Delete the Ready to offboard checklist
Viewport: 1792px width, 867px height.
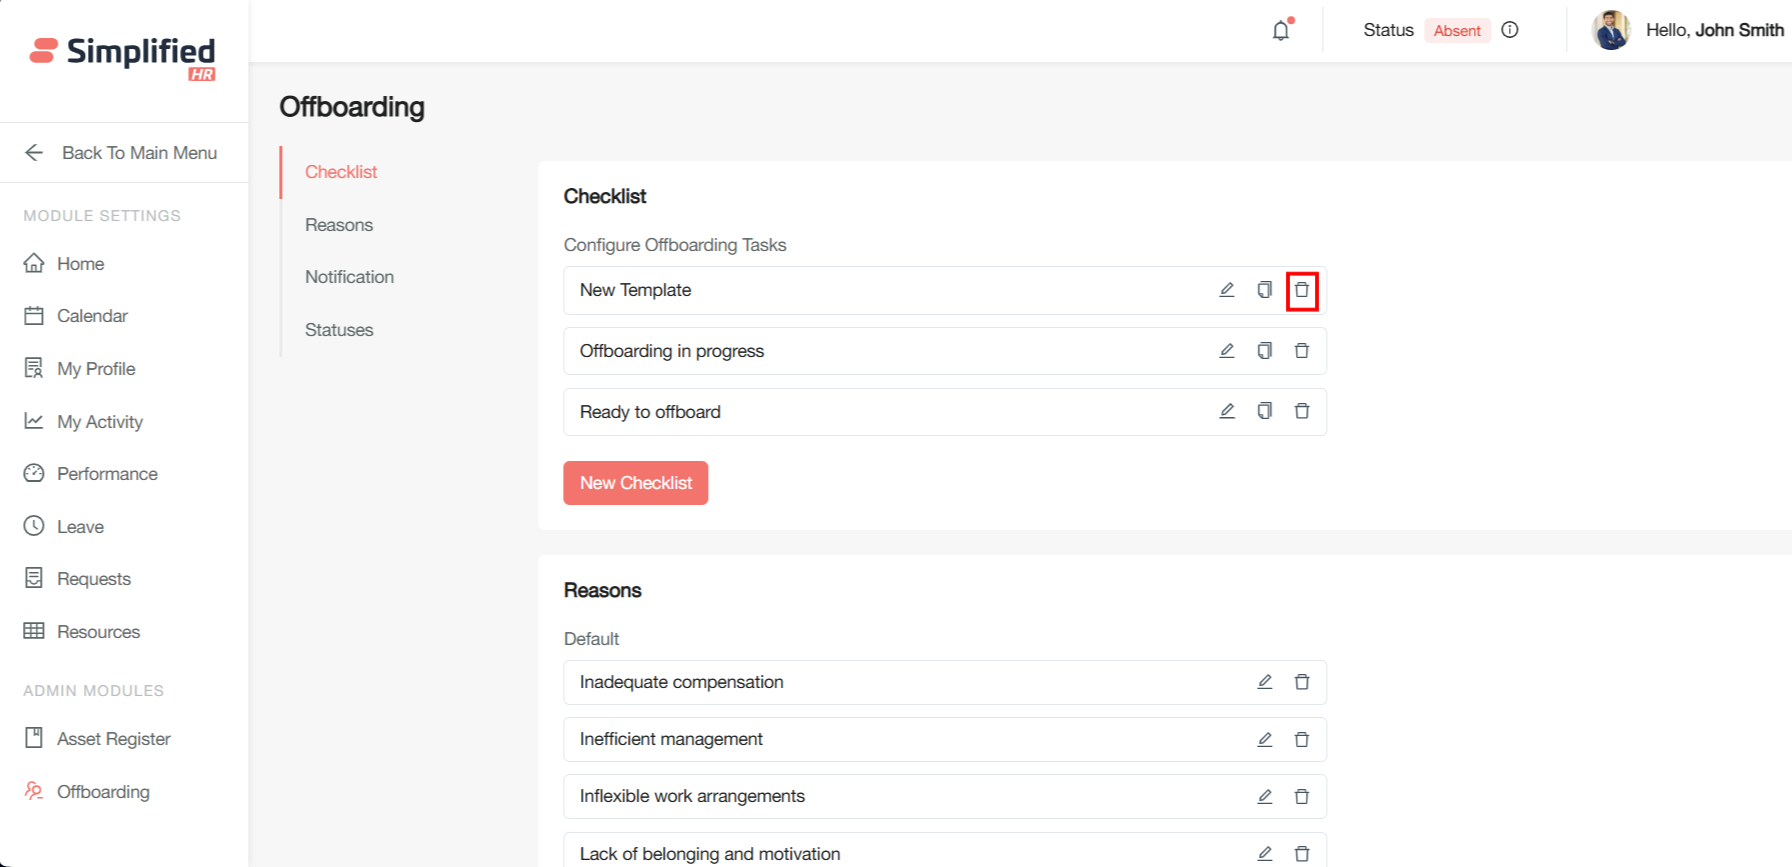(x=1301, y=411)
